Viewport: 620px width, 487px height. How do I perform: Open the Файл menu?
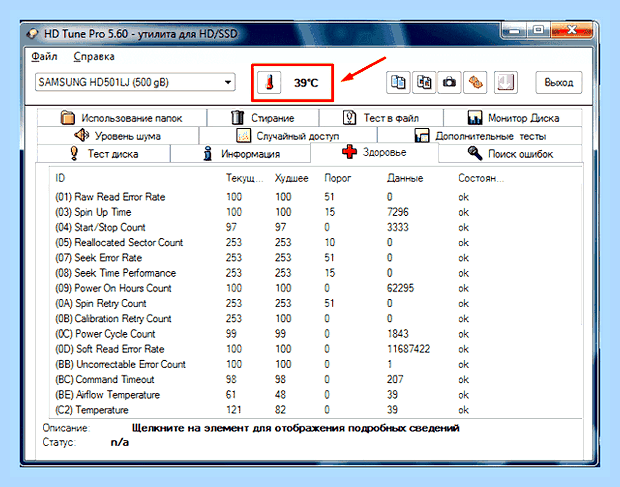pyautogui.click(x=44, y=57)
